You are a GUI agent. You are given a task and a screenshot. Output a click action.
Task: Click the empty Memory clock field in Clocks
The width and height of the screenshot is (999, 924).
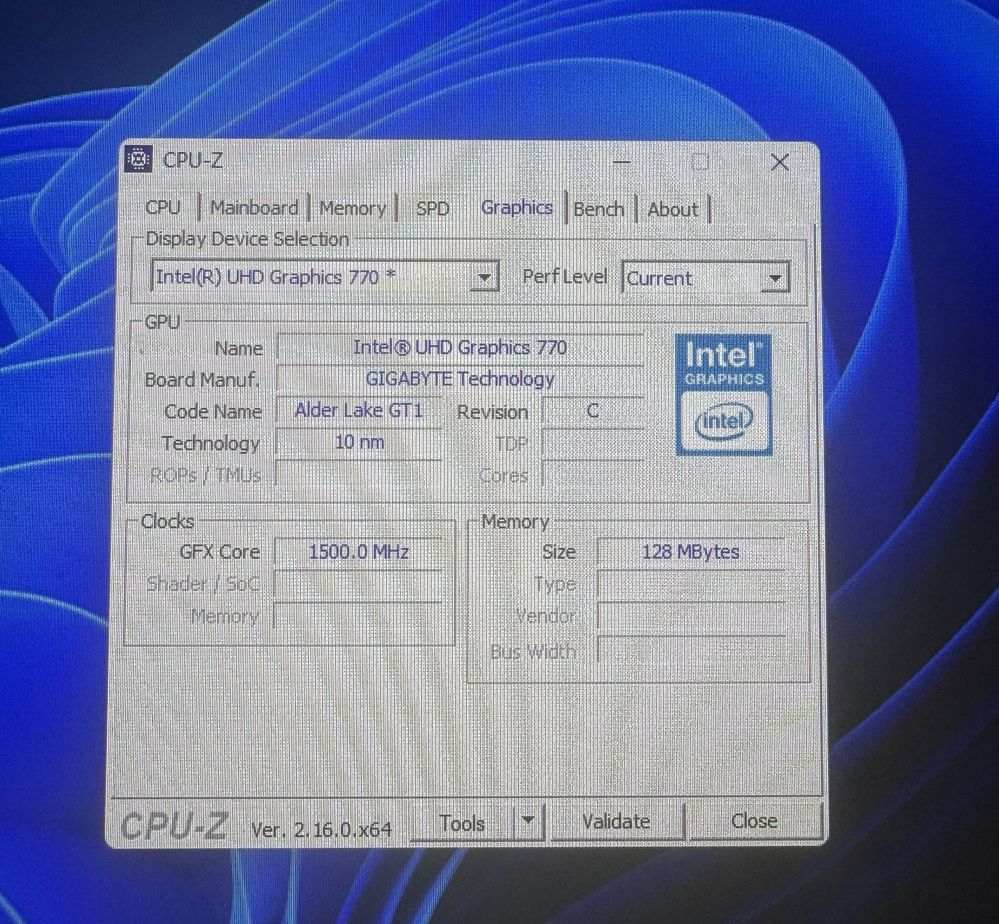(358, 616)
